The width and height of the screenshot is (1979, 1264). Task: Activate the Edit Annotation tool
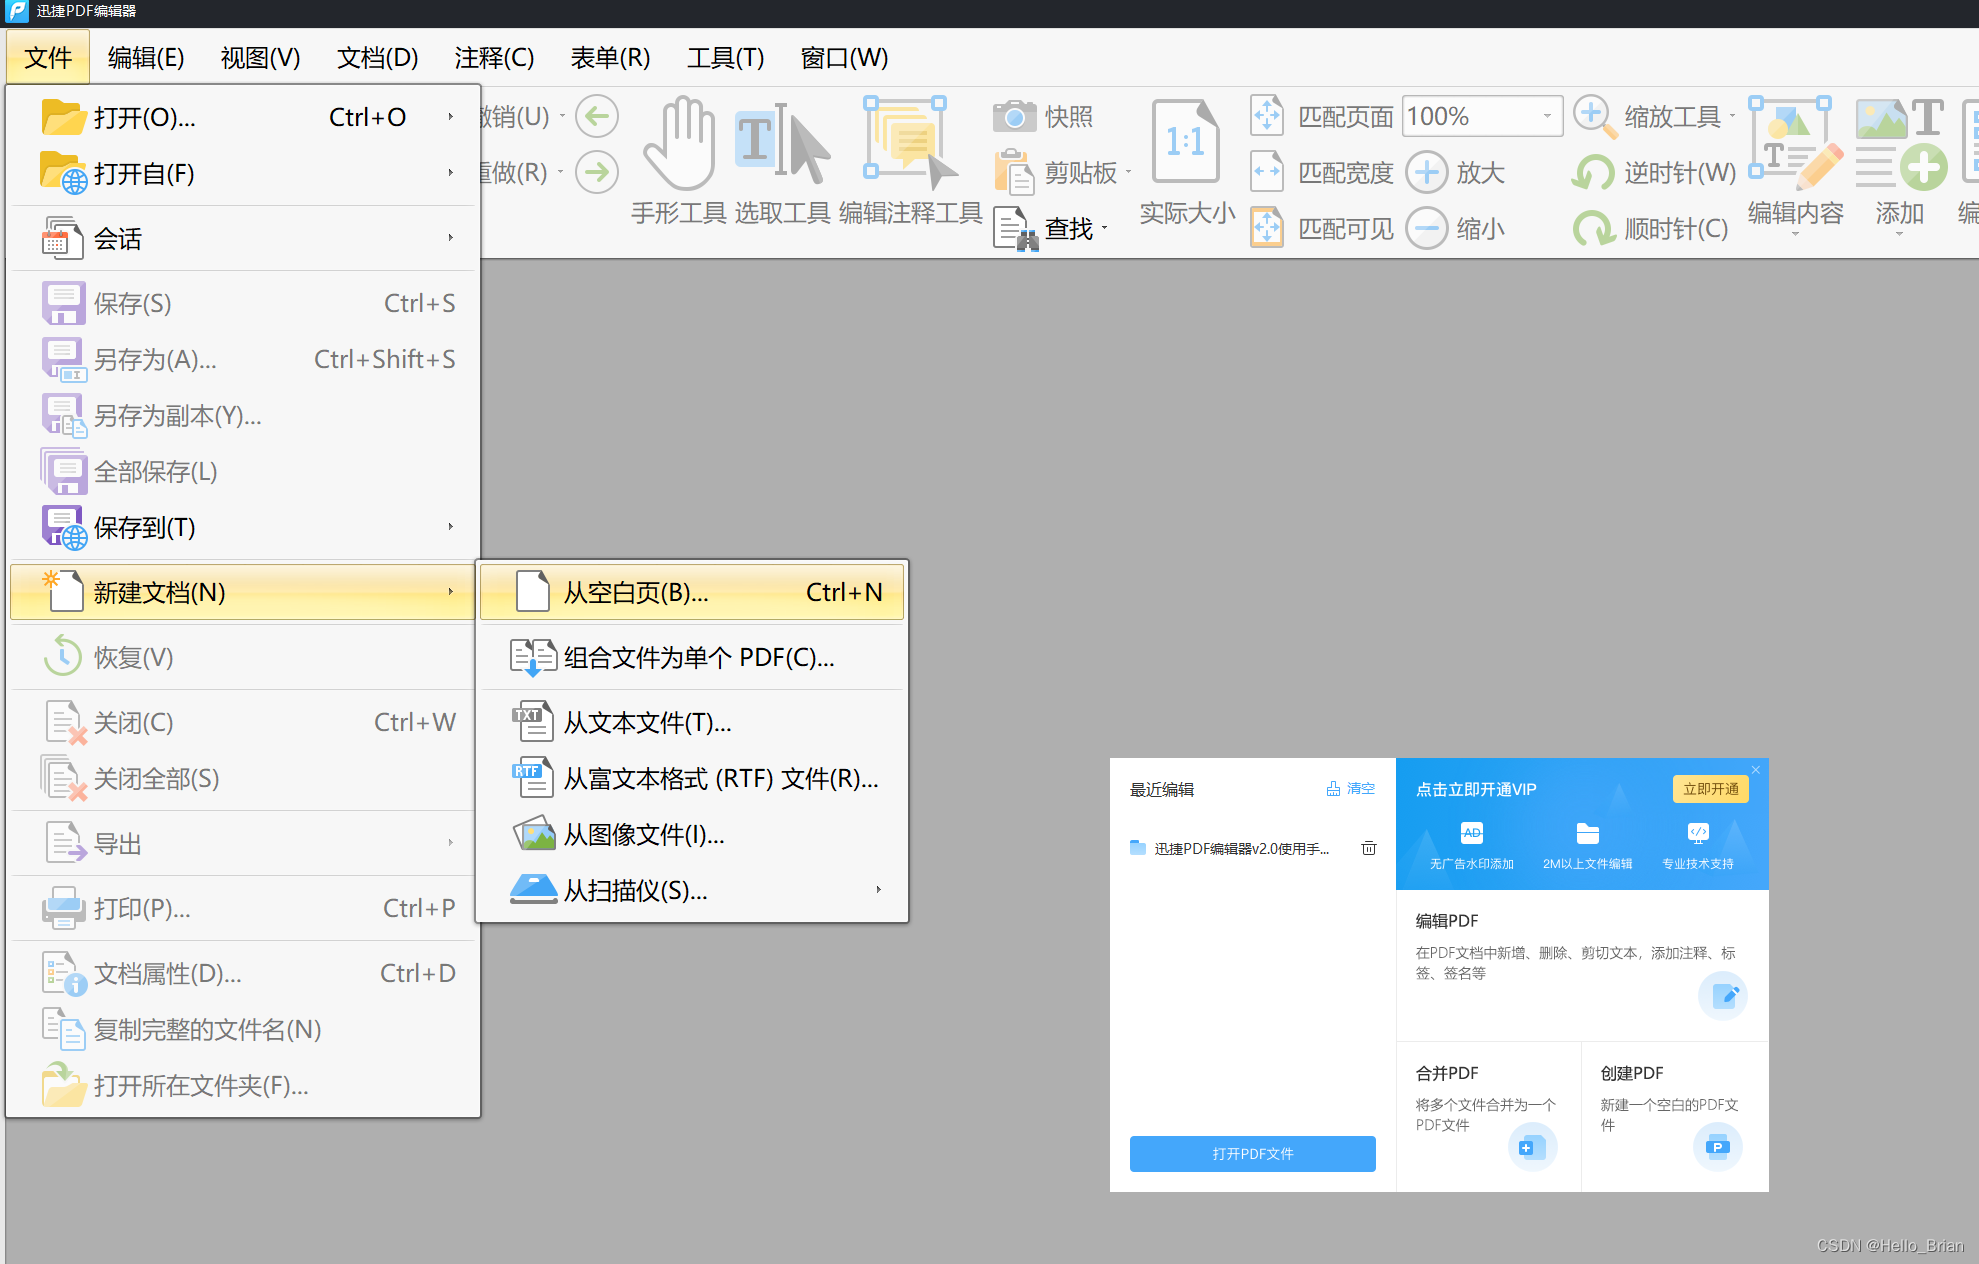point(910,145)
